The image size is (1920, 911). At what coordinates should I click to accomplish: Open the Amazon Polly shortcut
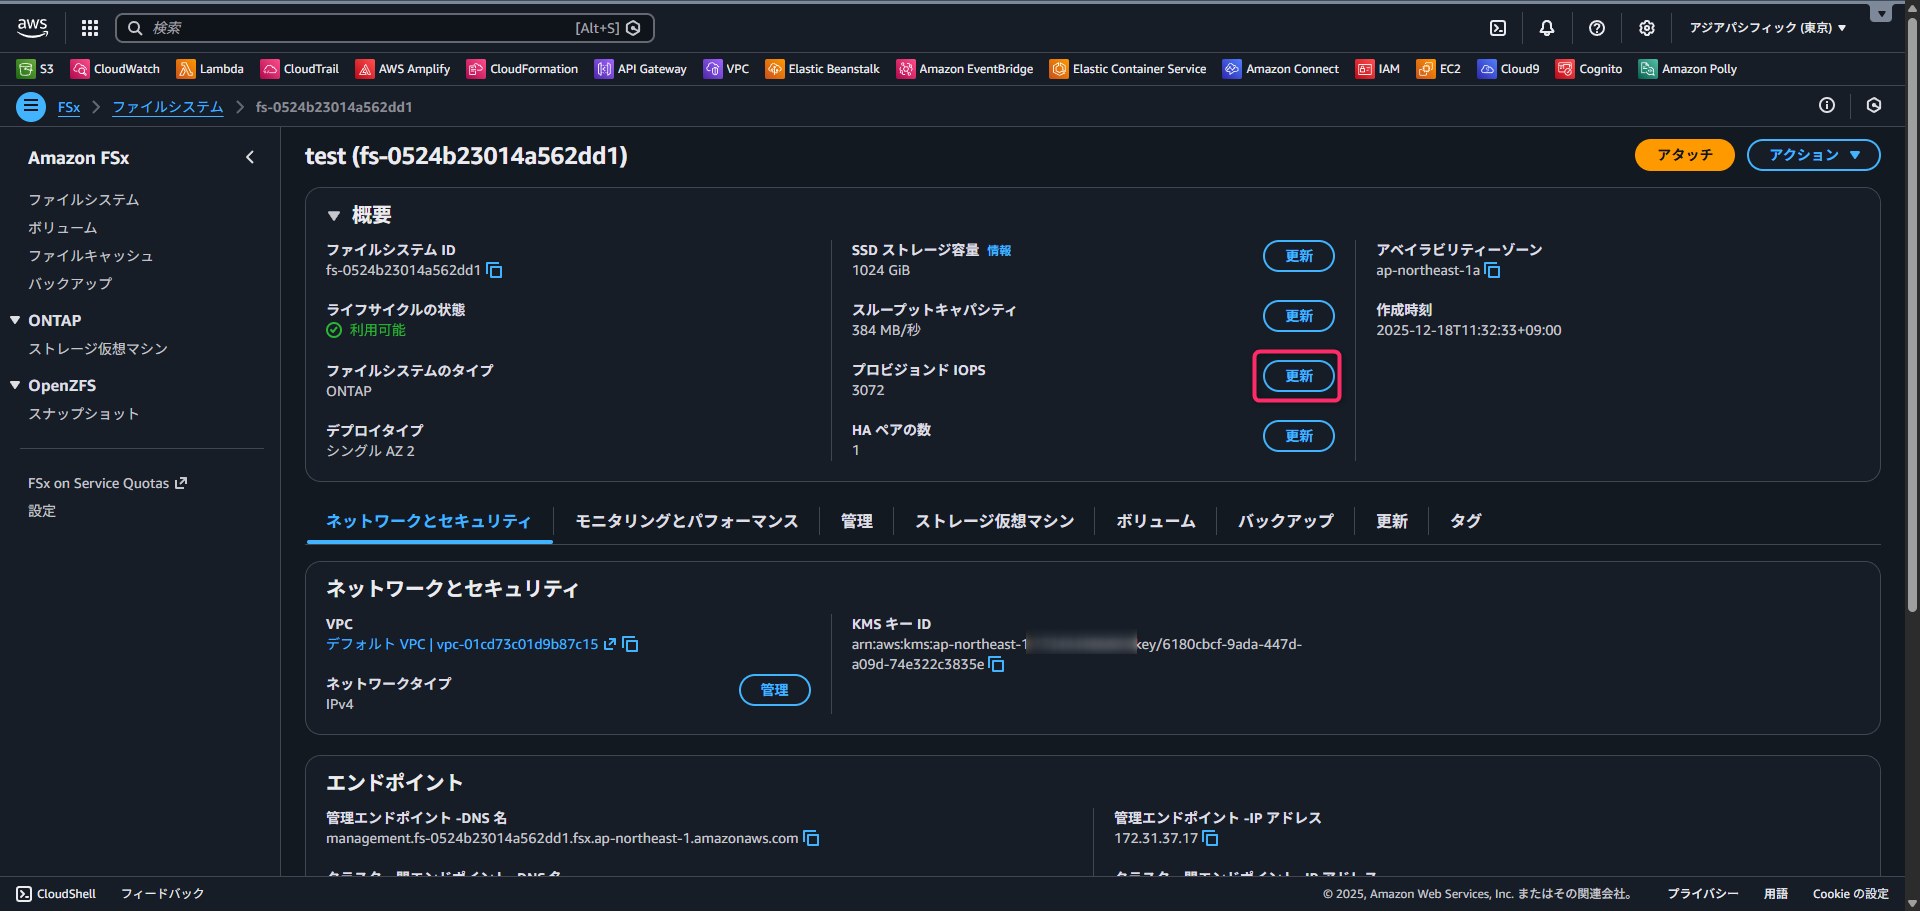click(x=1688, y=69)
